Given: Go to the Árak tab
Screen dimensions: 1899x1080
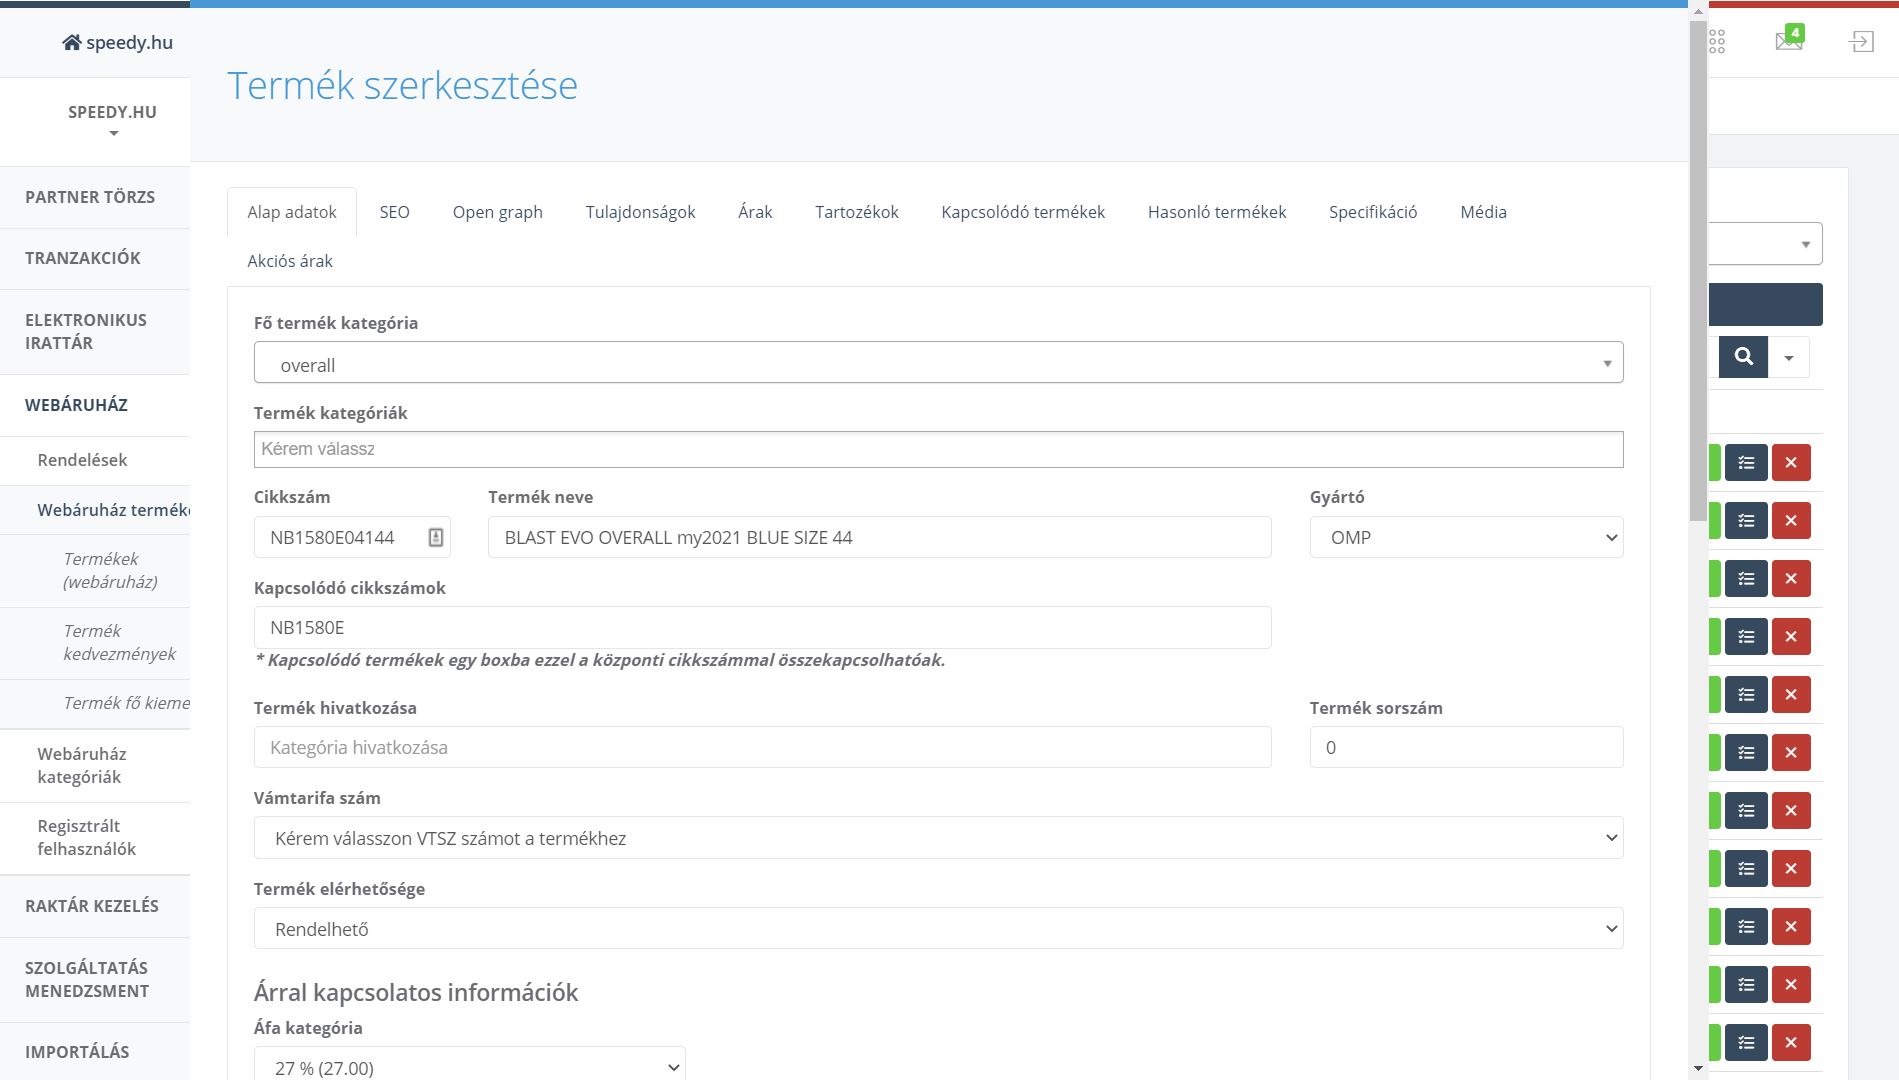Looking at the screenshot, I should 755,212.
